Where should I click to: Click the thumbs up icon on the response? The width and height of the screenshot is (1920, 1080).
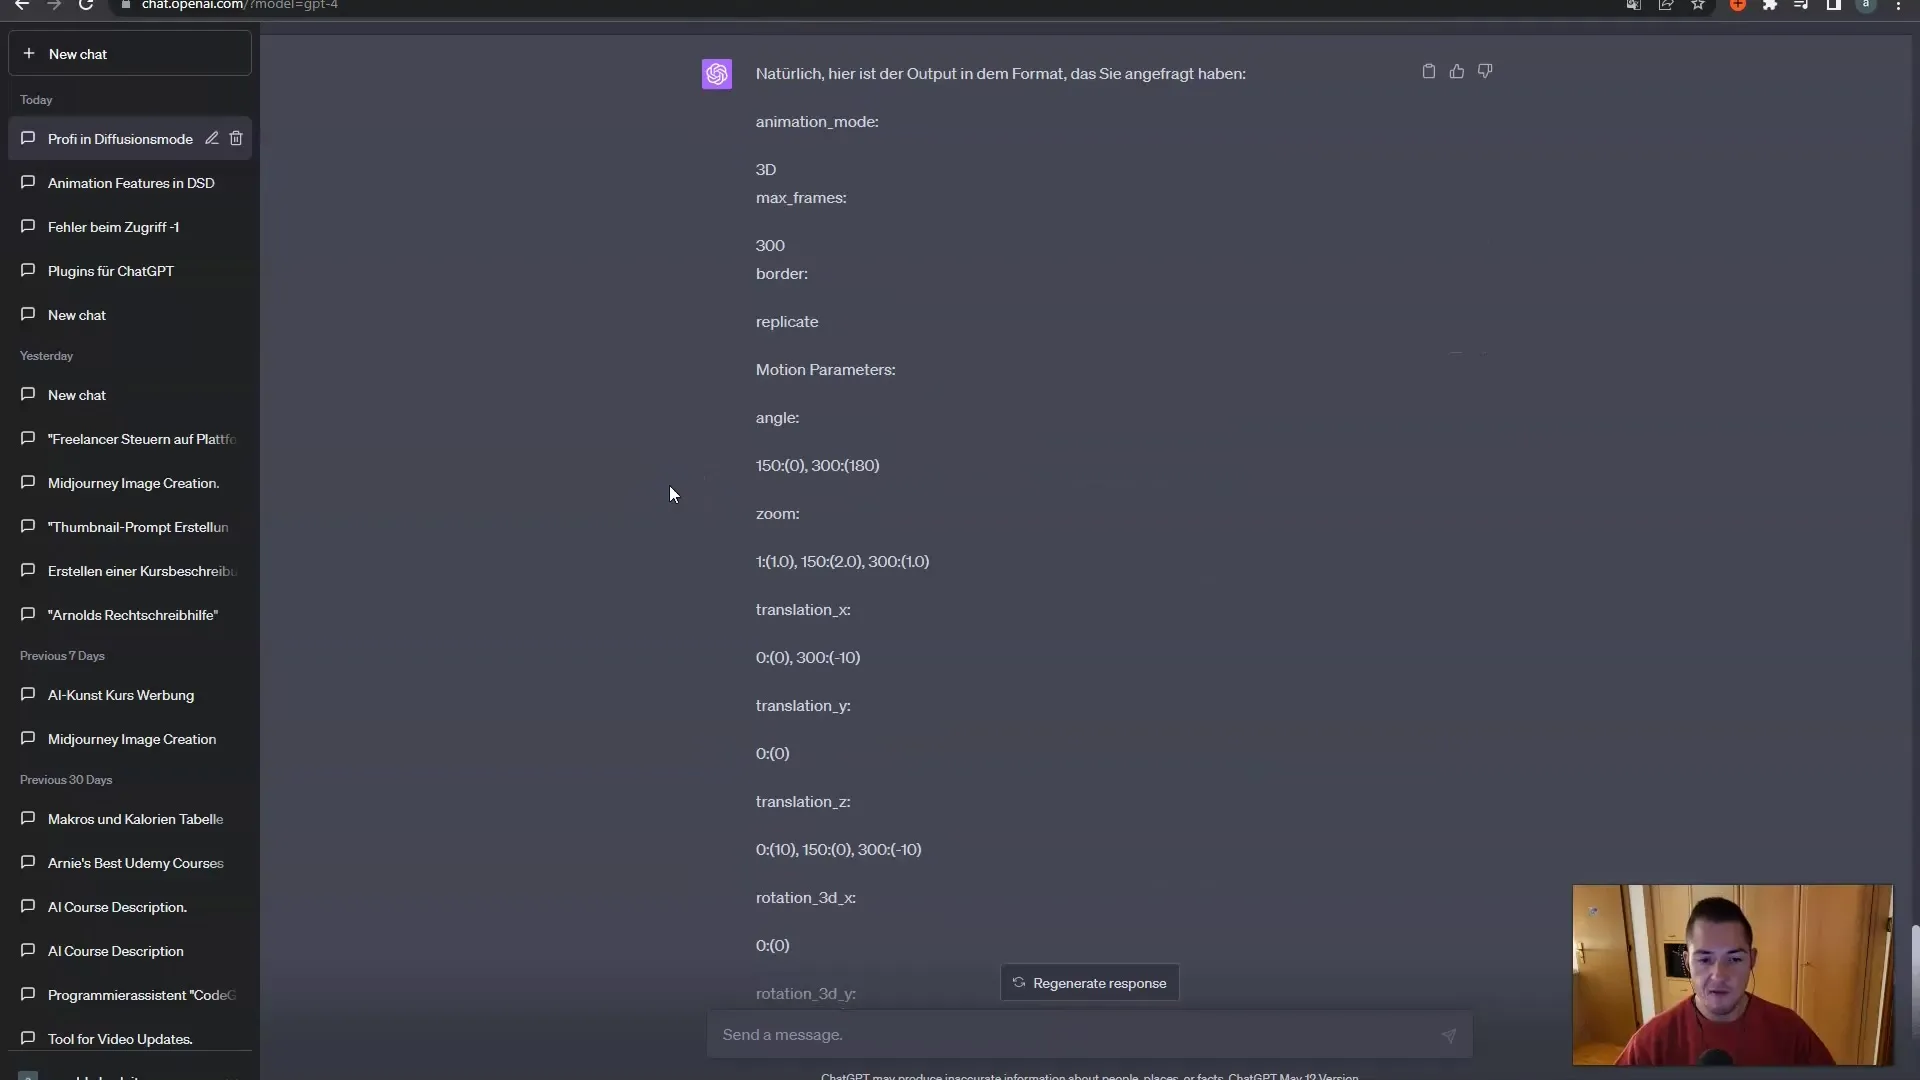pos(1457,71)
